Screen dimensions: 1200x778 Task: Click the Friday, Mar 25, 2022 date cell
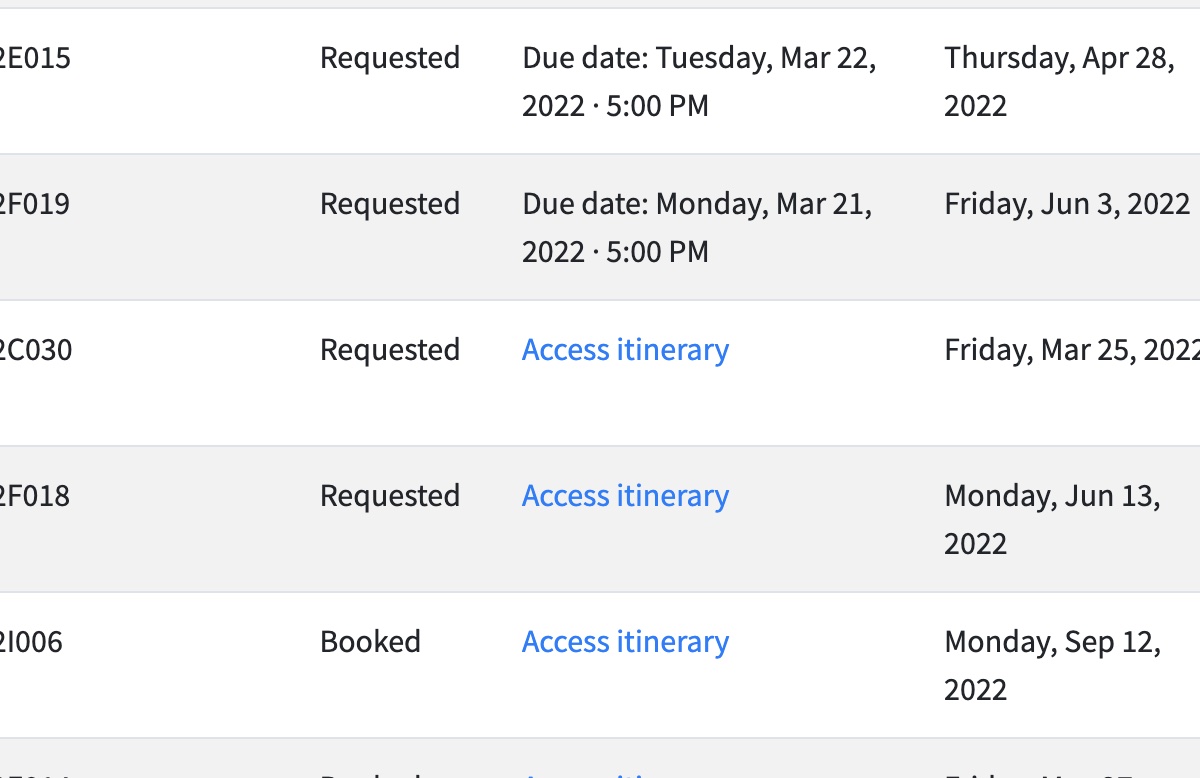click(1070, 350)
